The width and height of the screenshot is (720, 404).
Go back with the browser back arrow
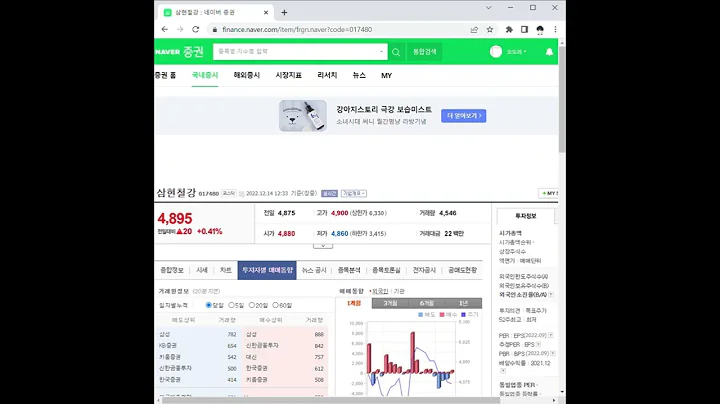(164, 29)
